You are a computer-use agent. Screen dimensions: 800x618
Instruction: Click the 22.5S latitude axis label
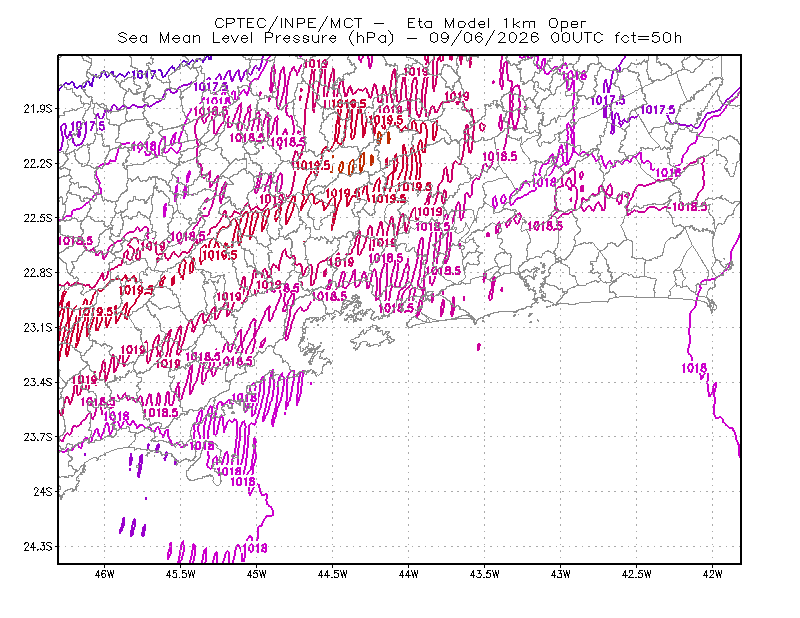38,218
